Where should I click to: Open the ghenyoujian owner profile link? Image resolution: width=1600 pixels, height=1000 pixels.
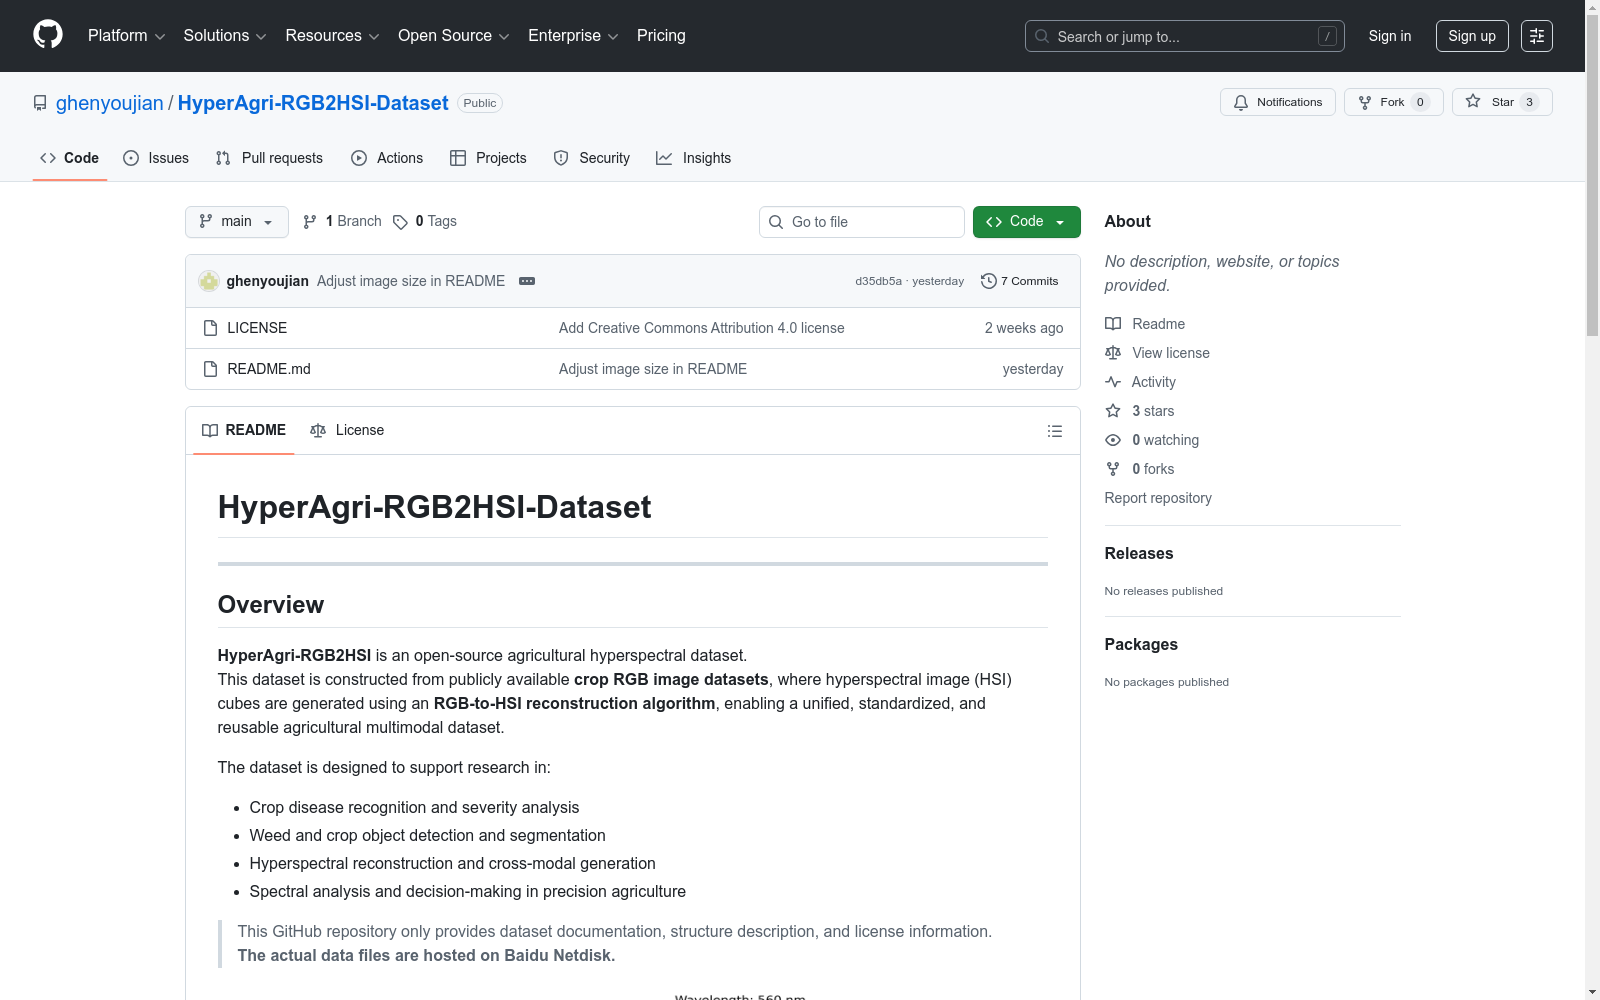[110, 103]
